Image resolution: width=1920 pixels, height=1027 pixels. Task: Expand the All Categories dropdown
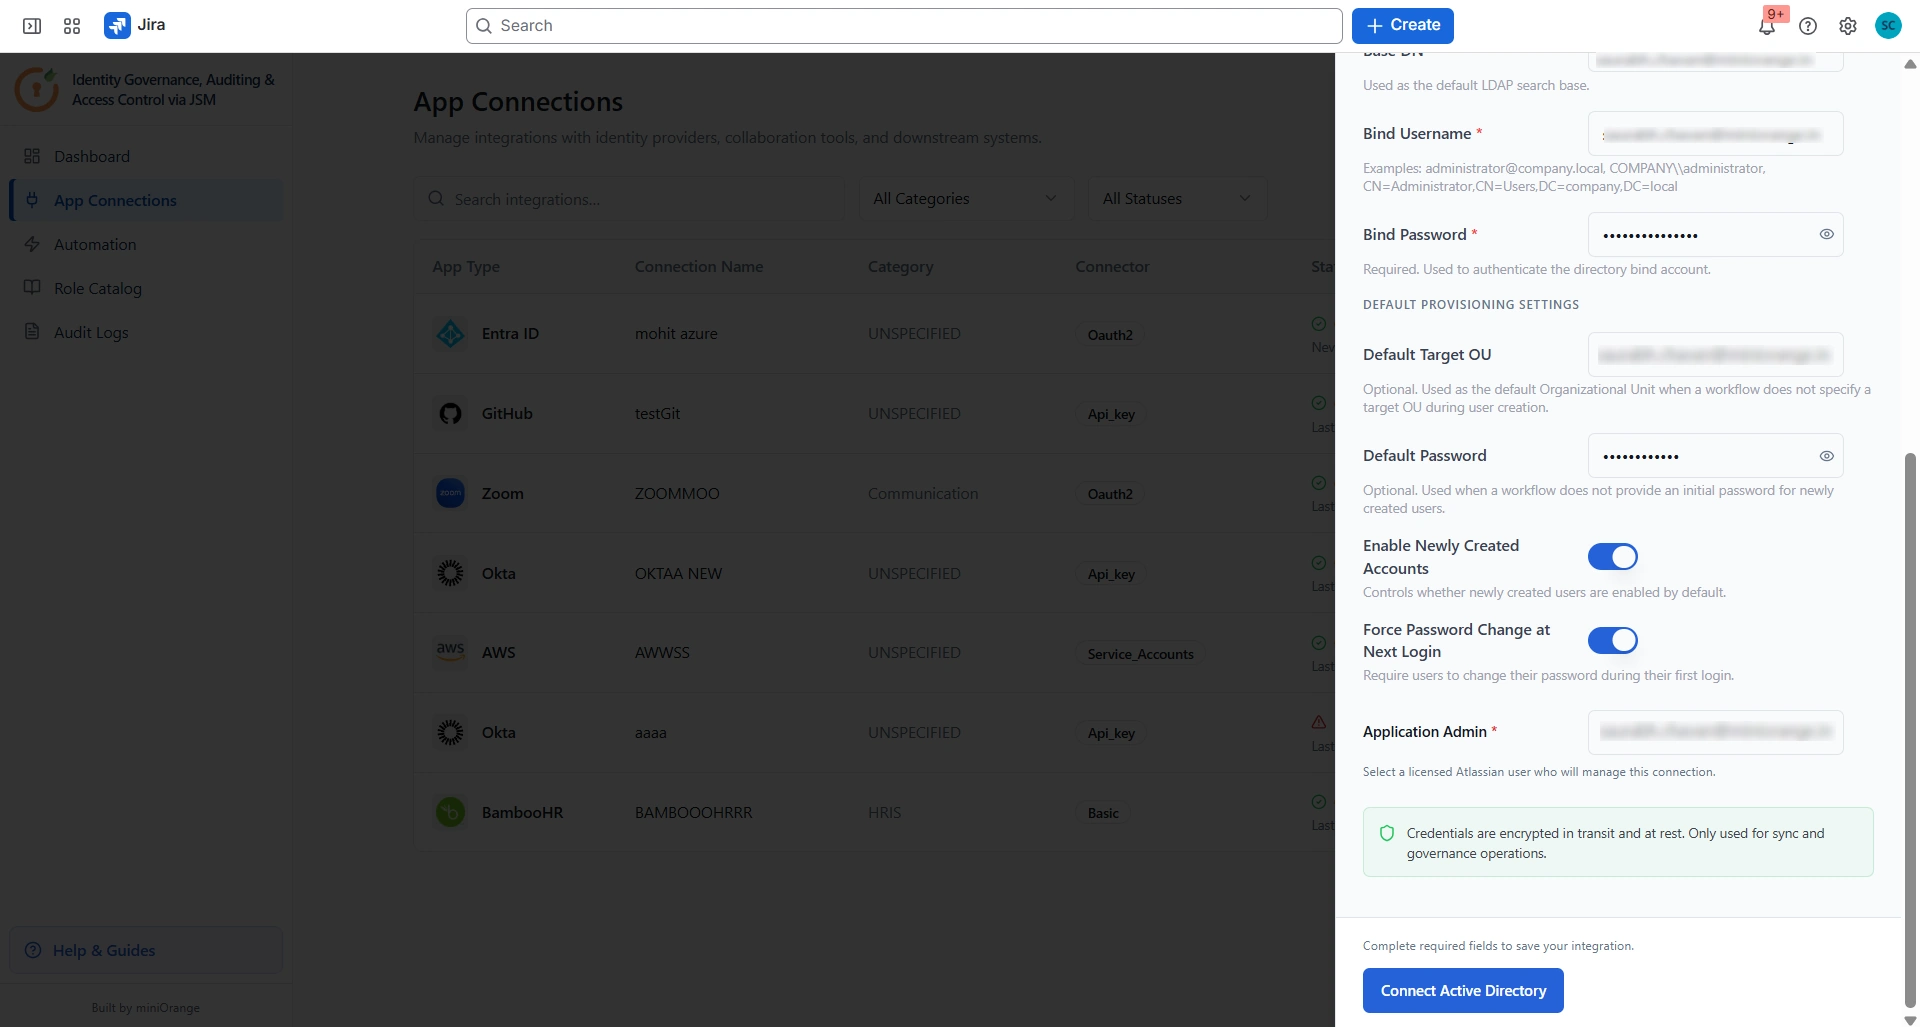(966, 199)
